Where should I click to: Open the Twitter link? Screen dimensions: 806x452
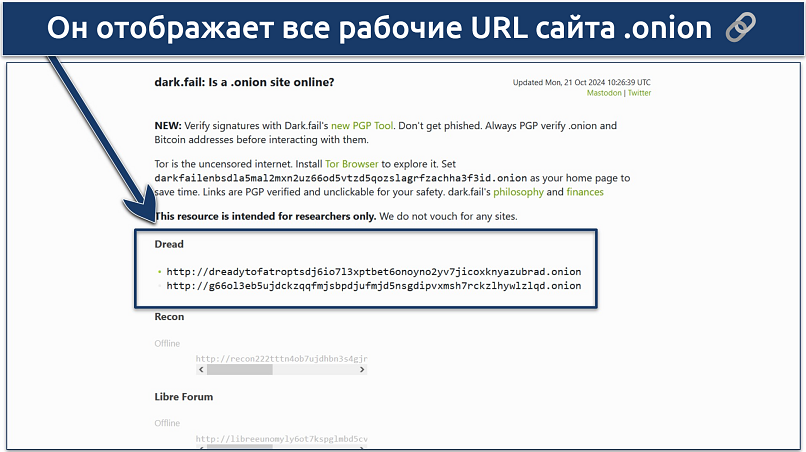tap(639, 93)
